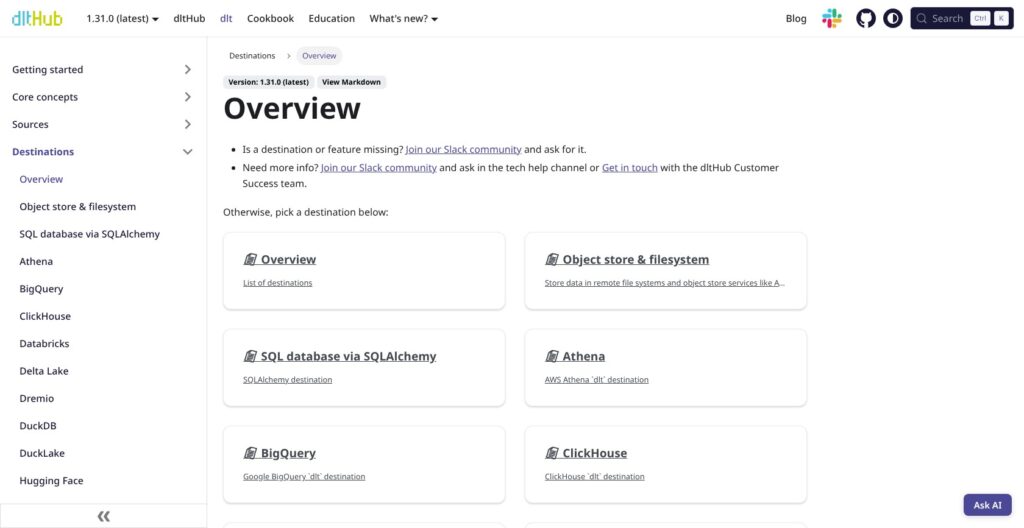Screen dimensions: 1024x528
Task: Click the Get in touch link
Action: pyautogui.click(x=630, y=167)
